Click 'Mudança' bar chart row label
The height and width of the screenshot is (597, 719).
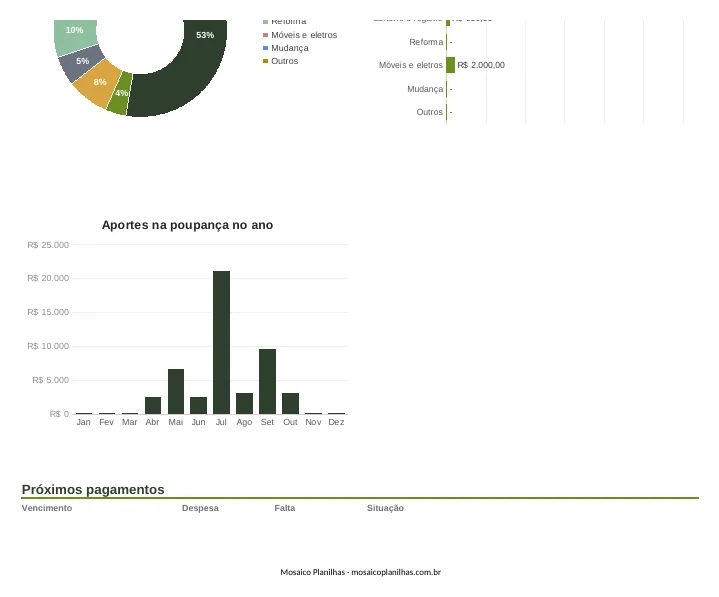coord(425,89)
